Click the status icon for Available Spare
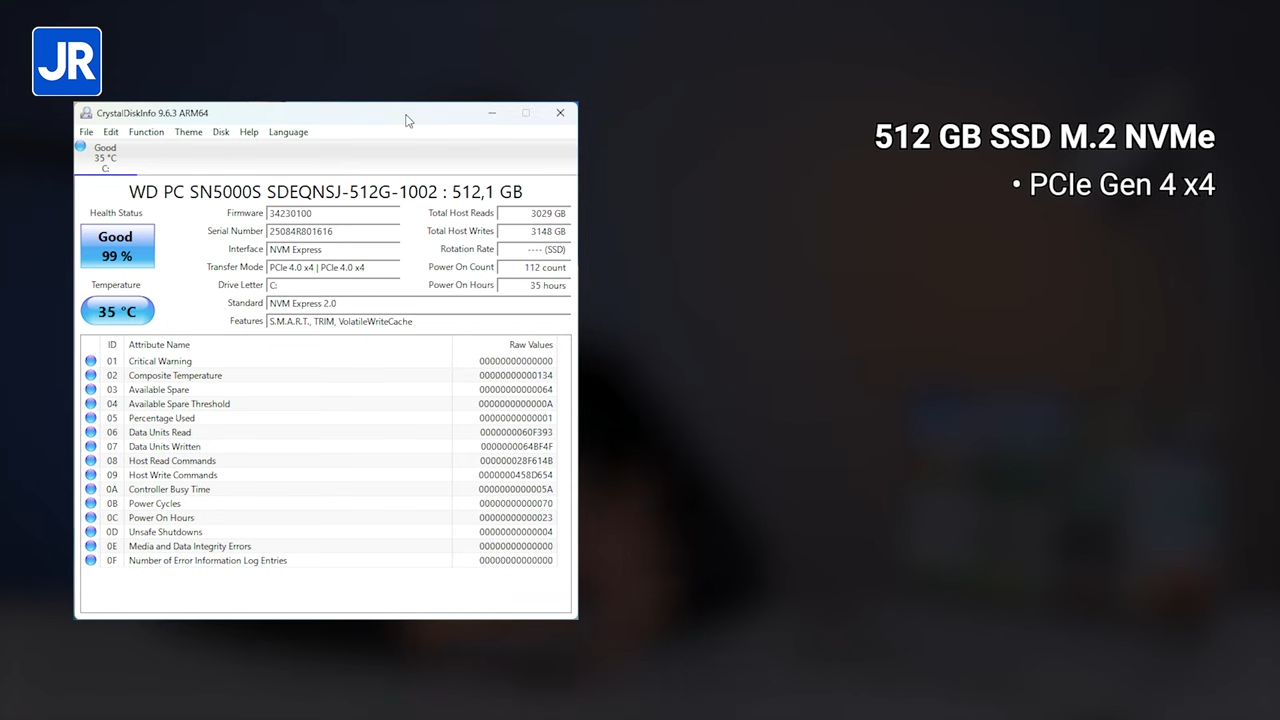The height and width of the screenshot is (720, 1280). click(x=91, y=389)
